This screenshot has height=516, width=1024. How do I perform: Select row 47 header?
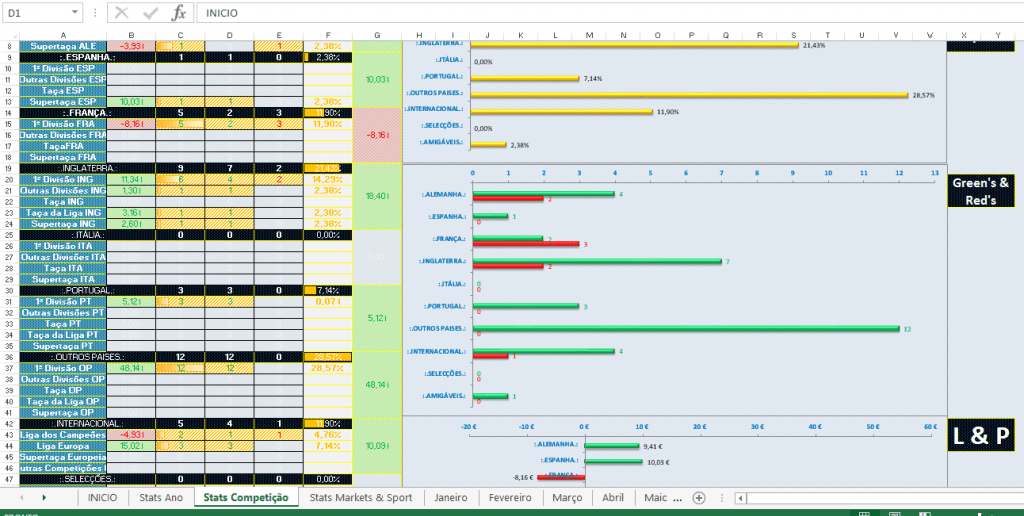click(9, 479)
